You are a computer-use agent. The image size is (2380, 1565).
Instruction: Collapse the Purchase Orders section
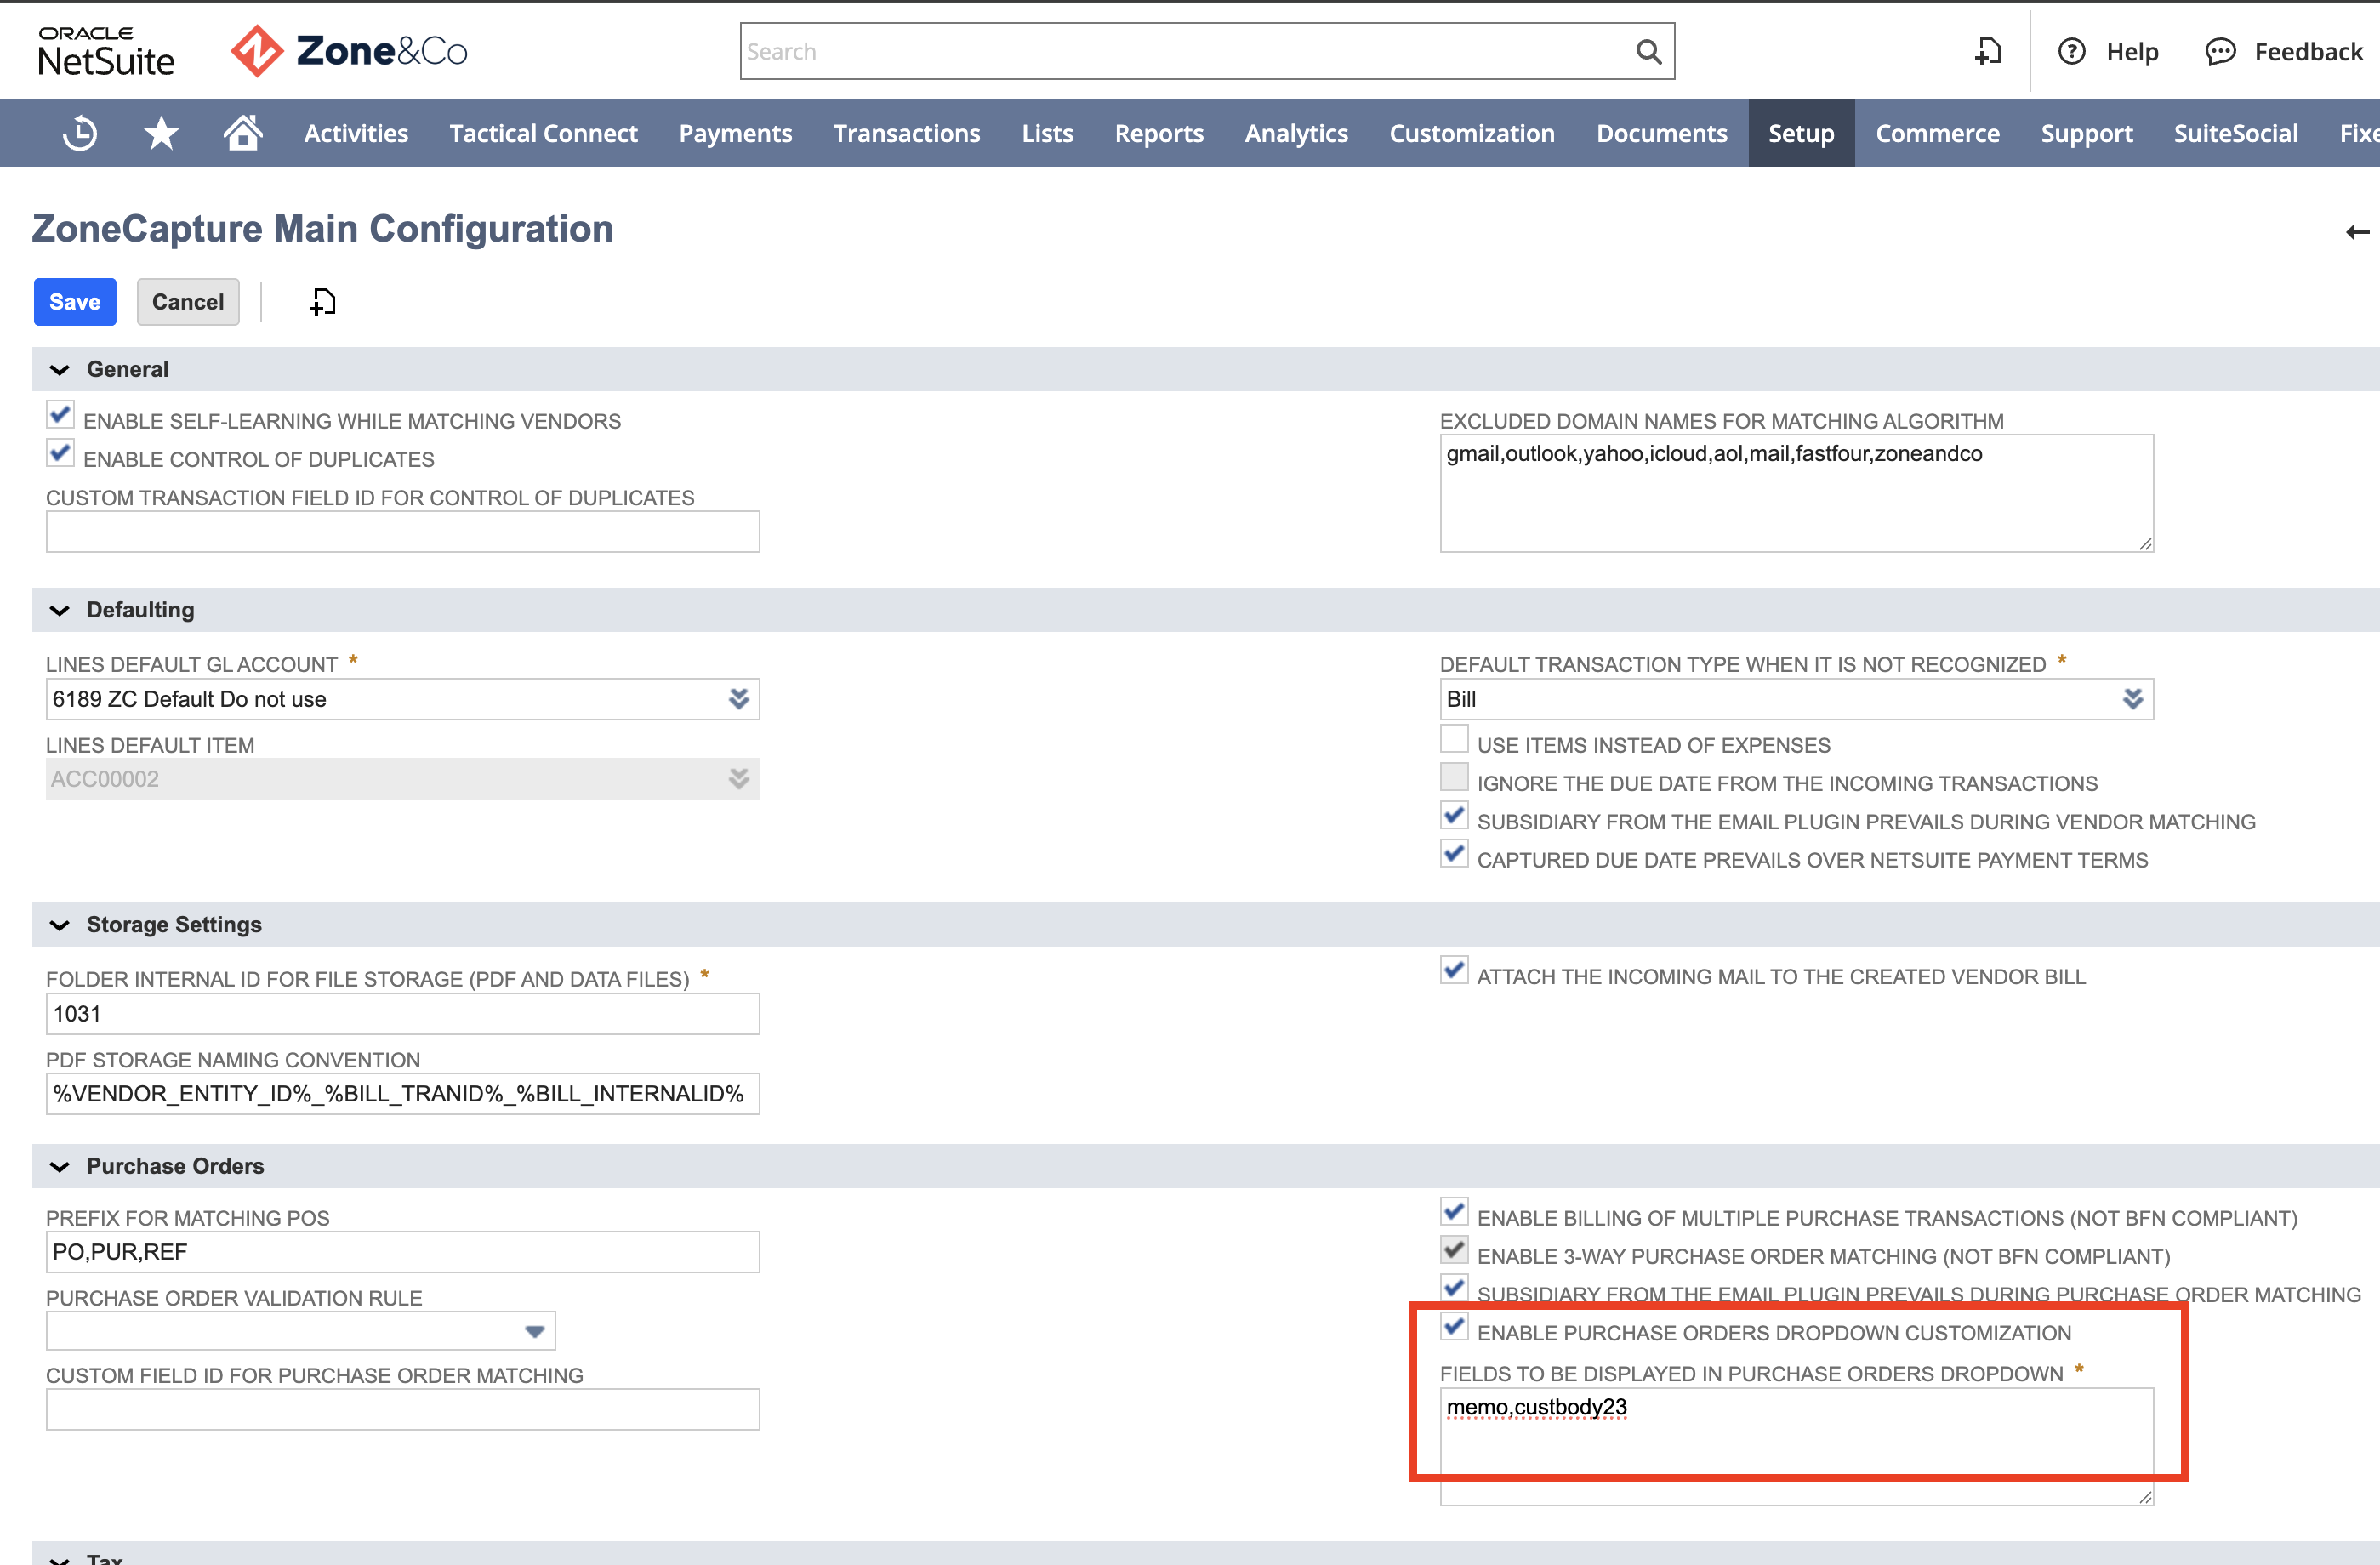[60, 1167]
